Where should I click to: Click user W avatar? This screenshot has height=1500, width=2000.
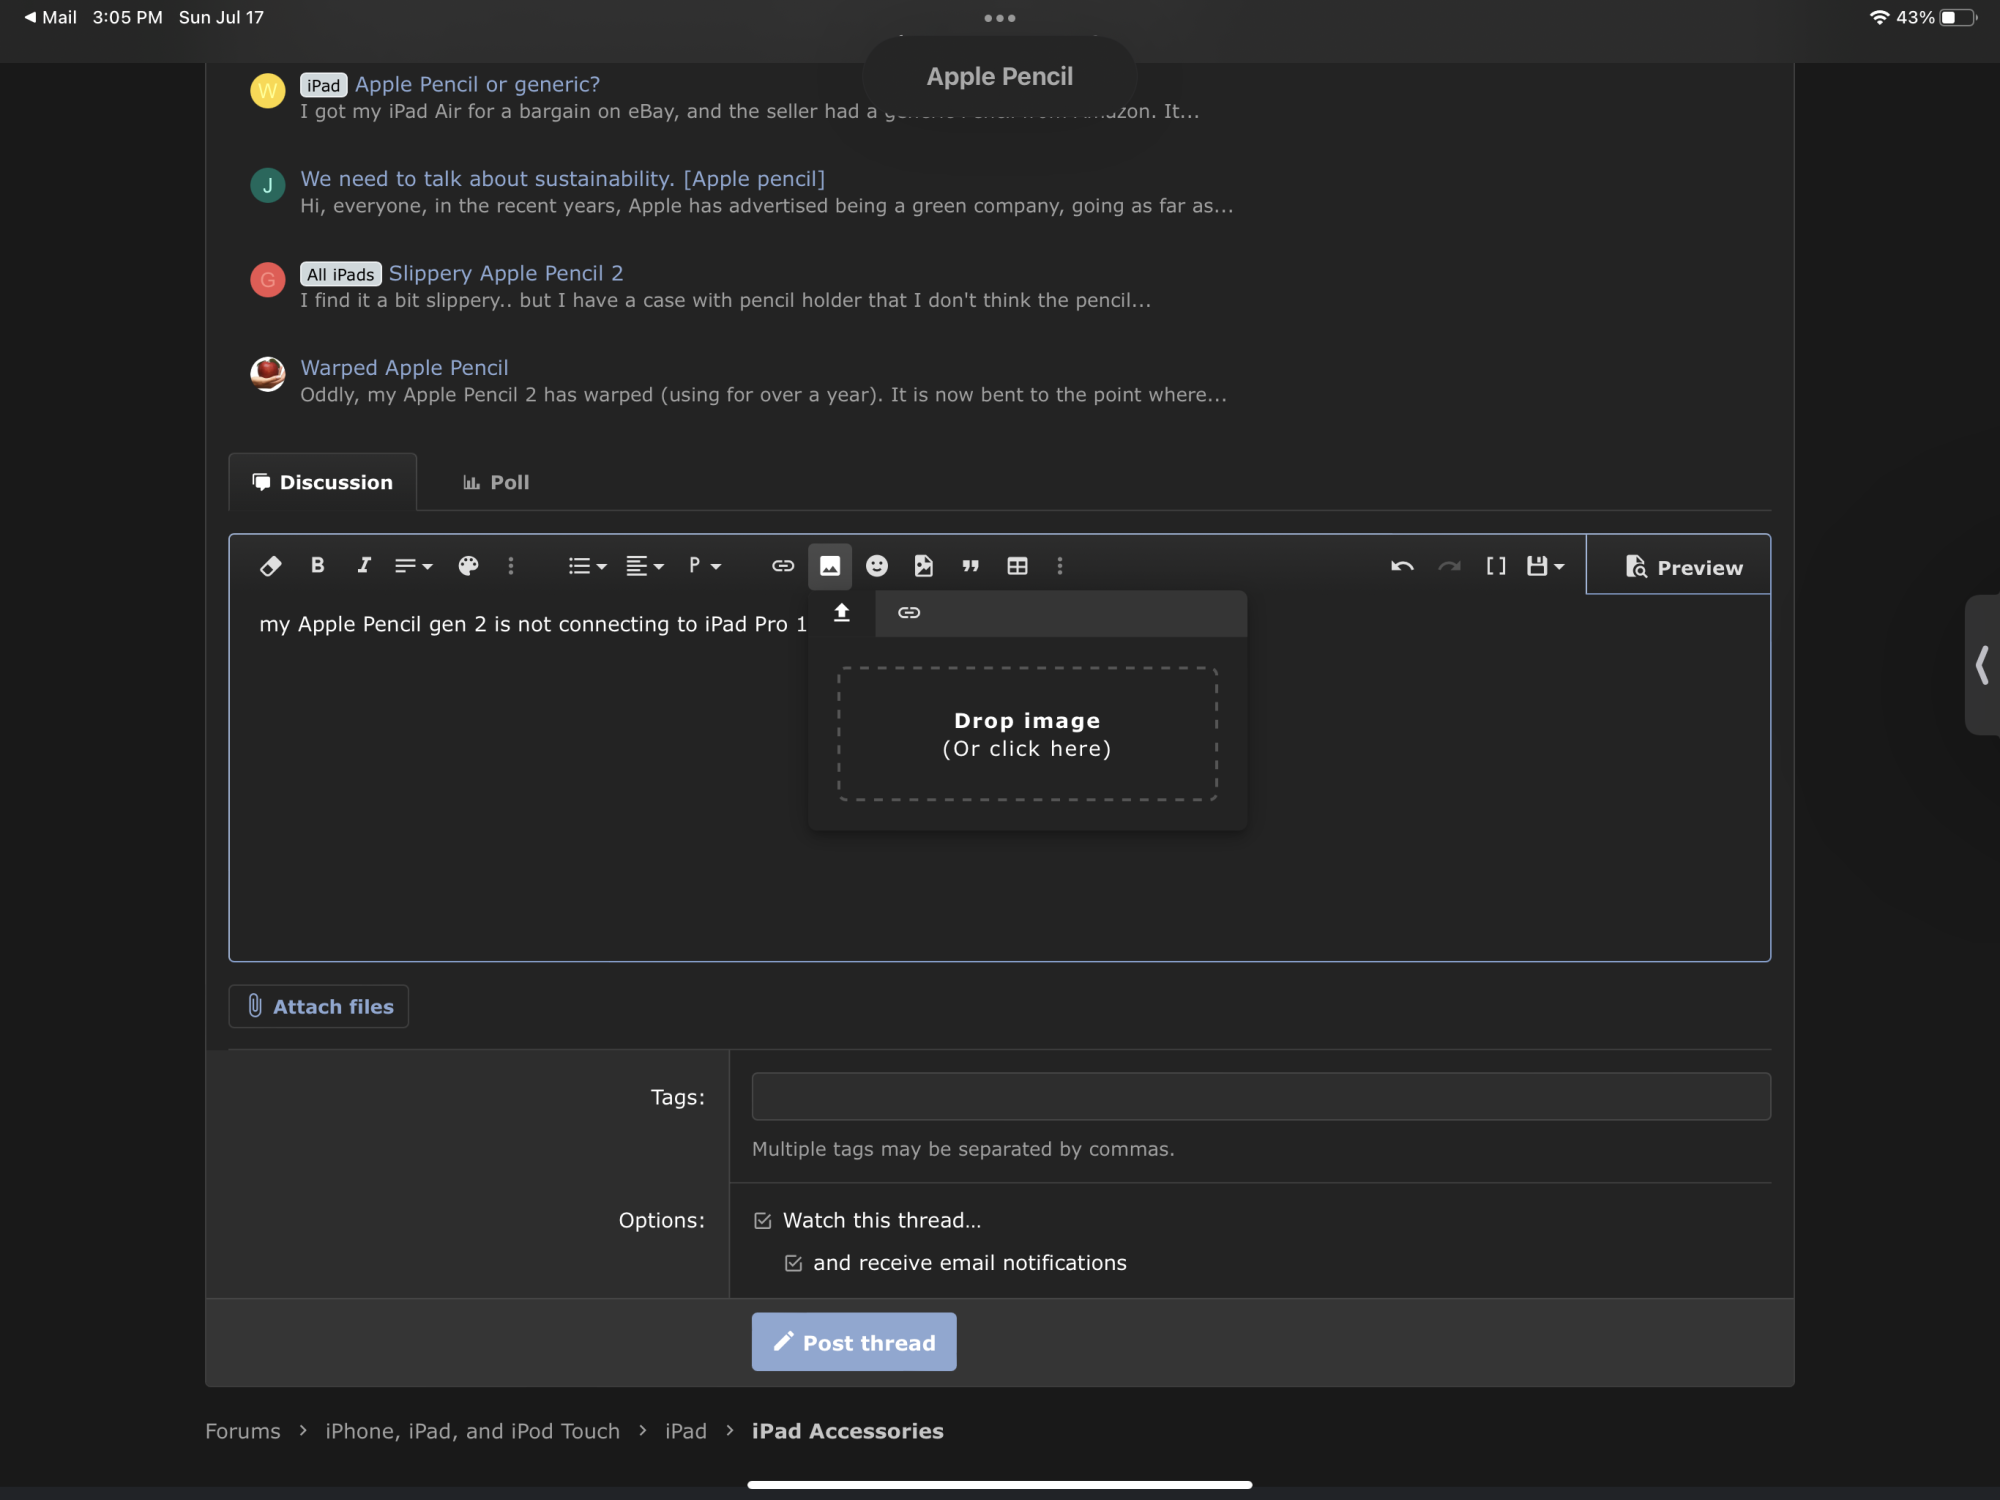pos(267,91)
